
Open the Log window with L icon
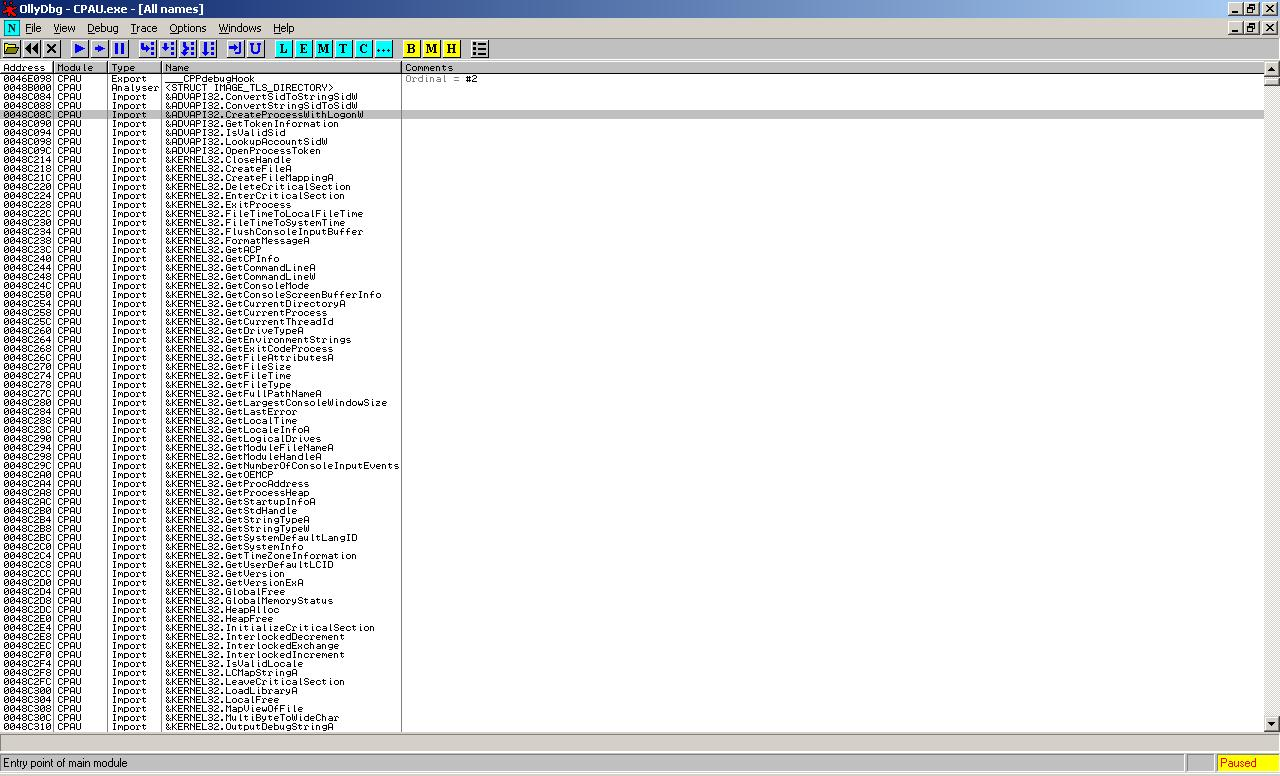pyautogui.click(x=284, y=48)
